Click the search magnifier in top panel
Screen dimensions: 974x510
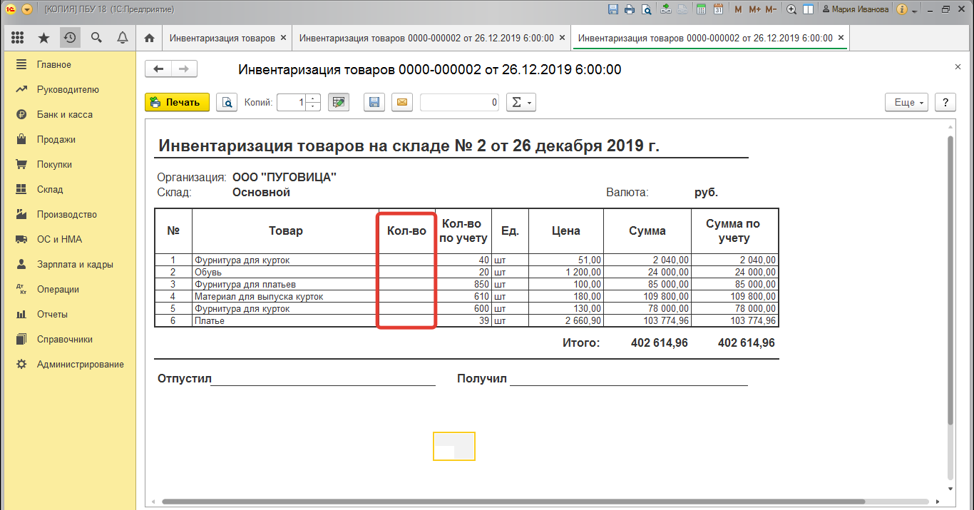96,38
